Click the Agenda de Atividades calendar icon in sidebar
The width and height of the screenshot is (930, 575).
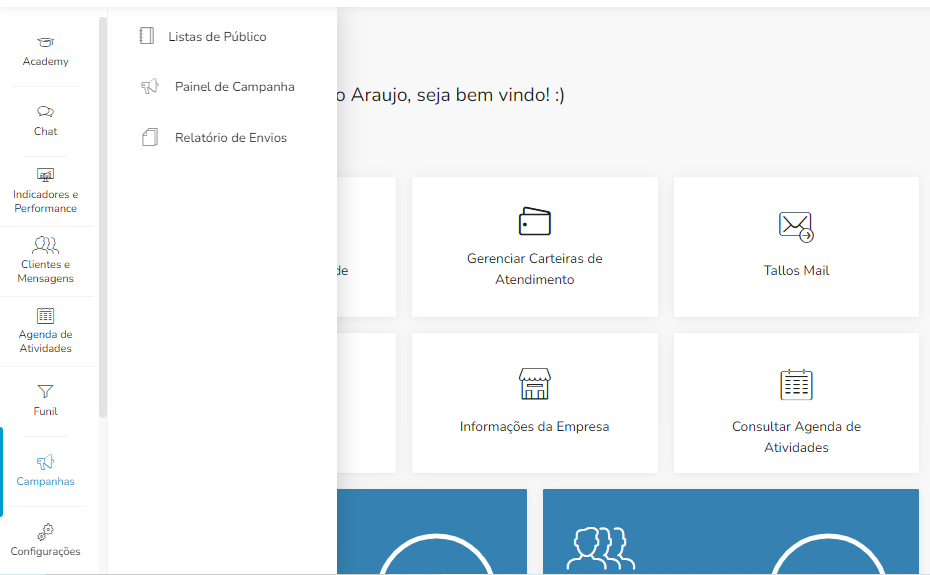pos(46,315)
